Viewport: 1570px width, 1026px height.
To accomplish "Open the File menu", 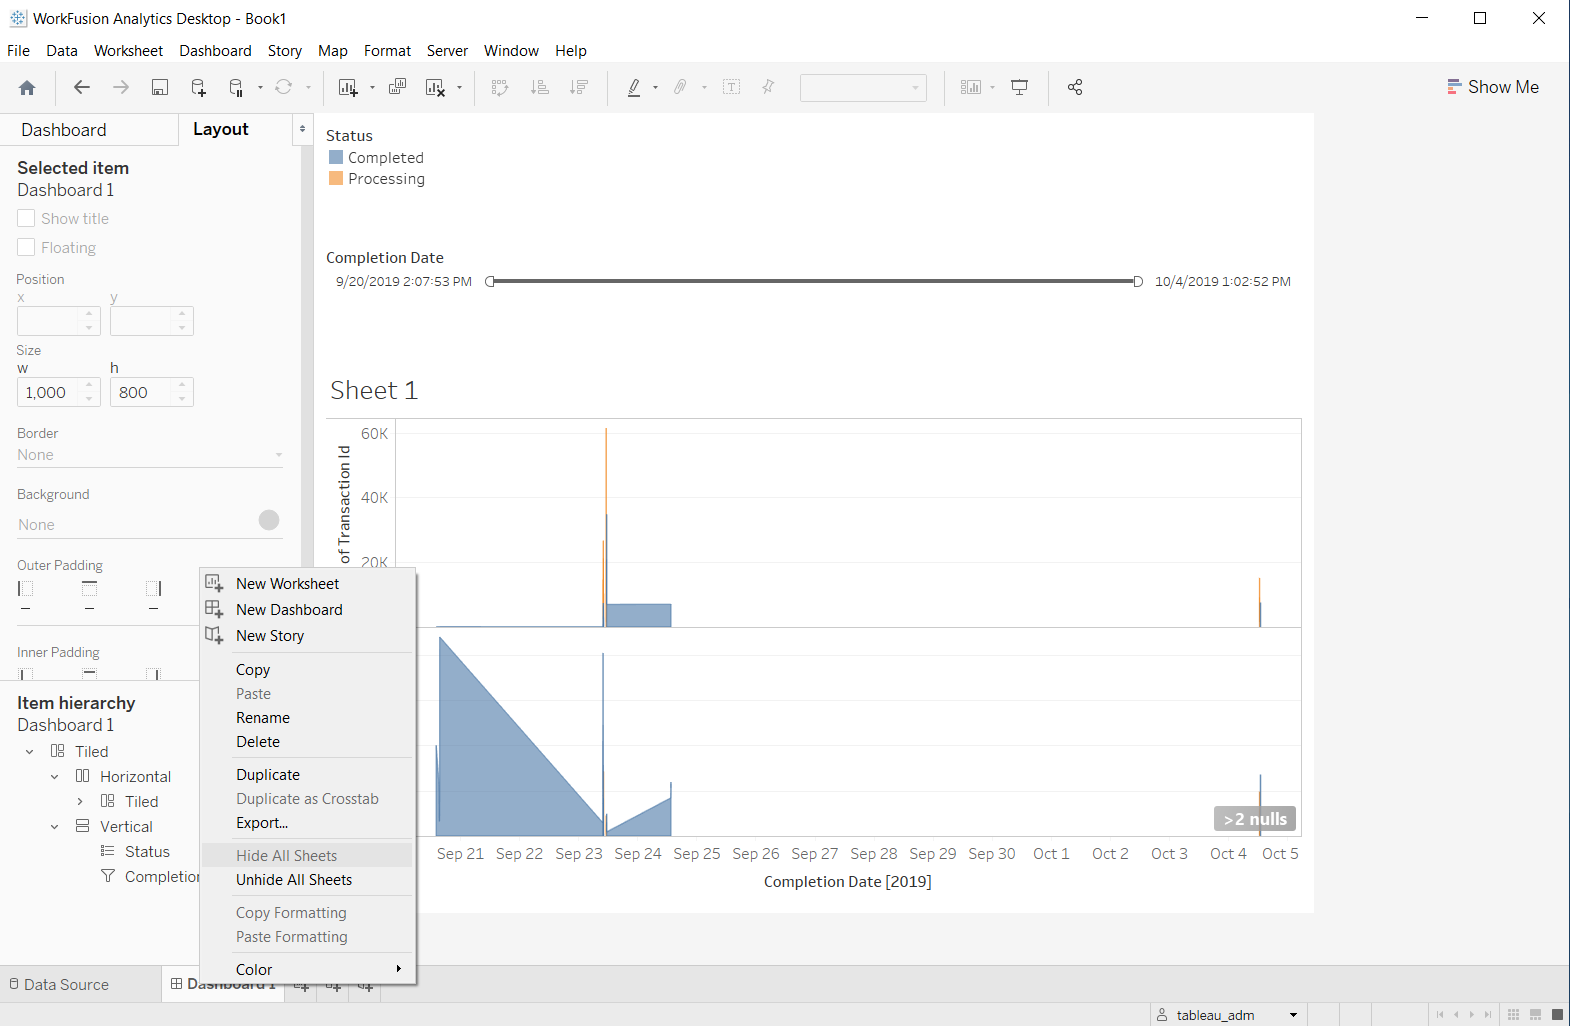I will click(18, 51).
